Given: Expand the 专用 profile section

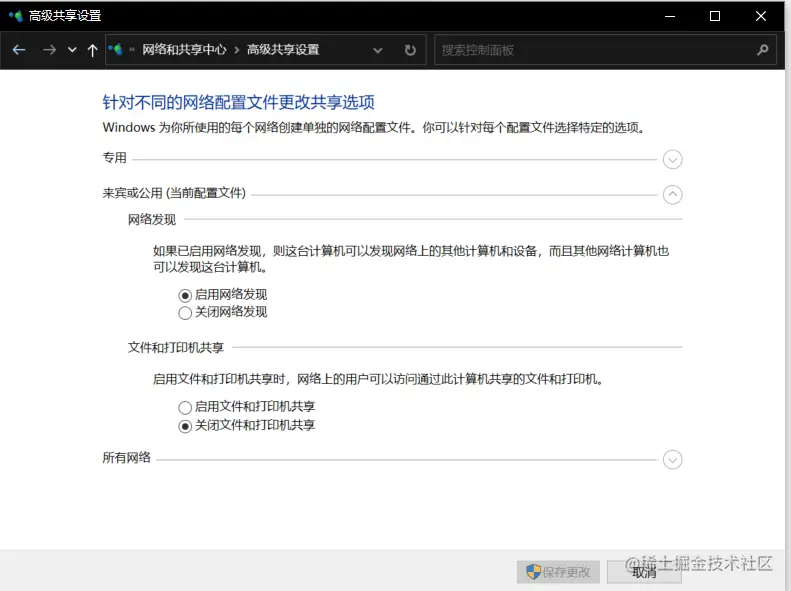Looking at the screenshot, I should (672, 160).
